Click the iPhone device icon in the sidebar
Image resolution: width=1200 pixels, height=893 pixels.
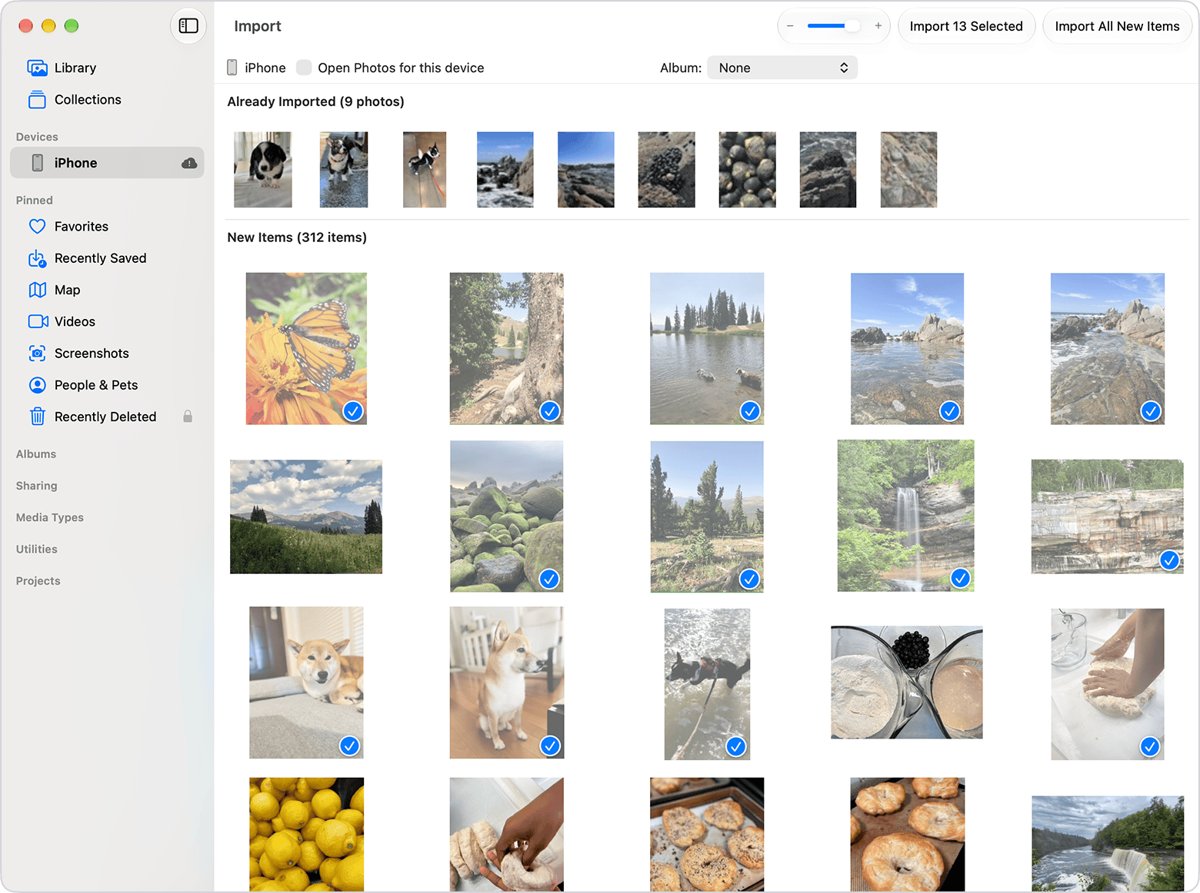(37, 163)
